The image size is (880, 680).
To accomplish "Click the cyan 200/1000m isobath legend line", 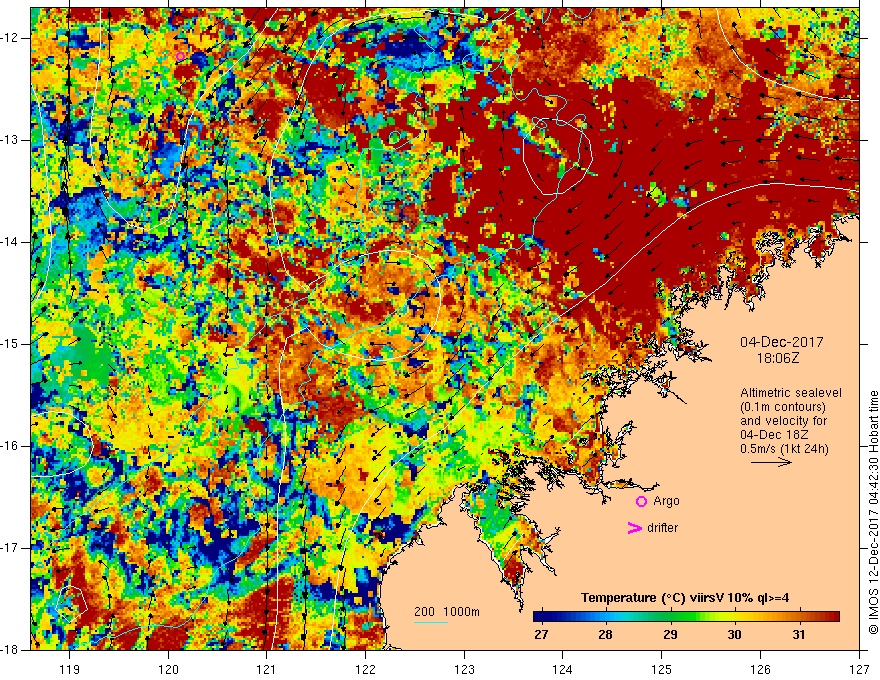I will point(430,622).
